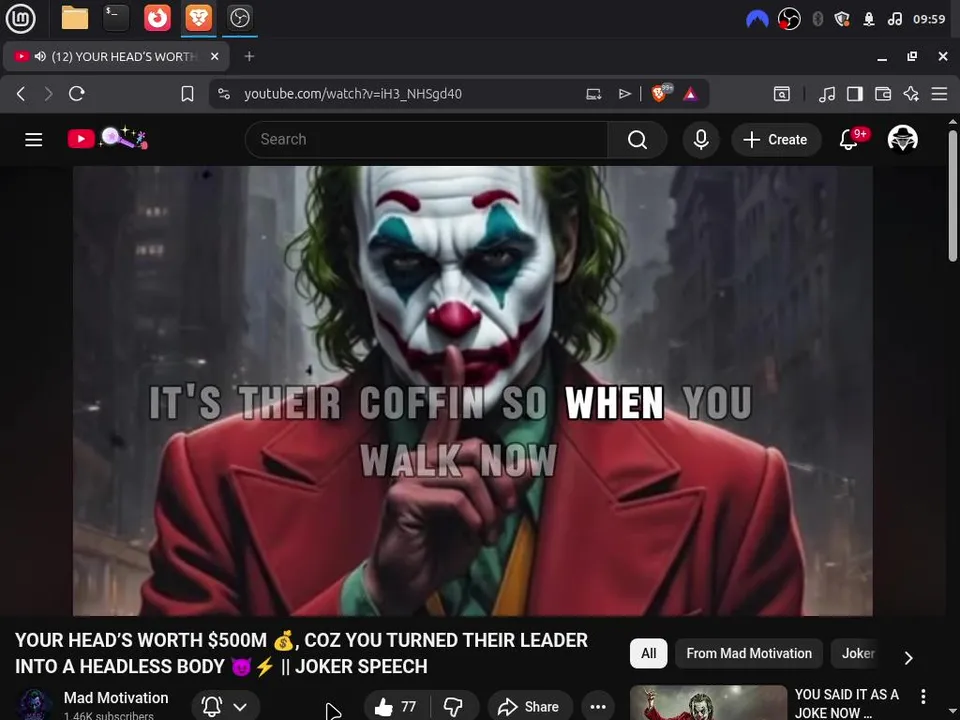Open the security shield tray icon
Image resolution: width=960 pixels, height=720 pixels.
(842, 20)
